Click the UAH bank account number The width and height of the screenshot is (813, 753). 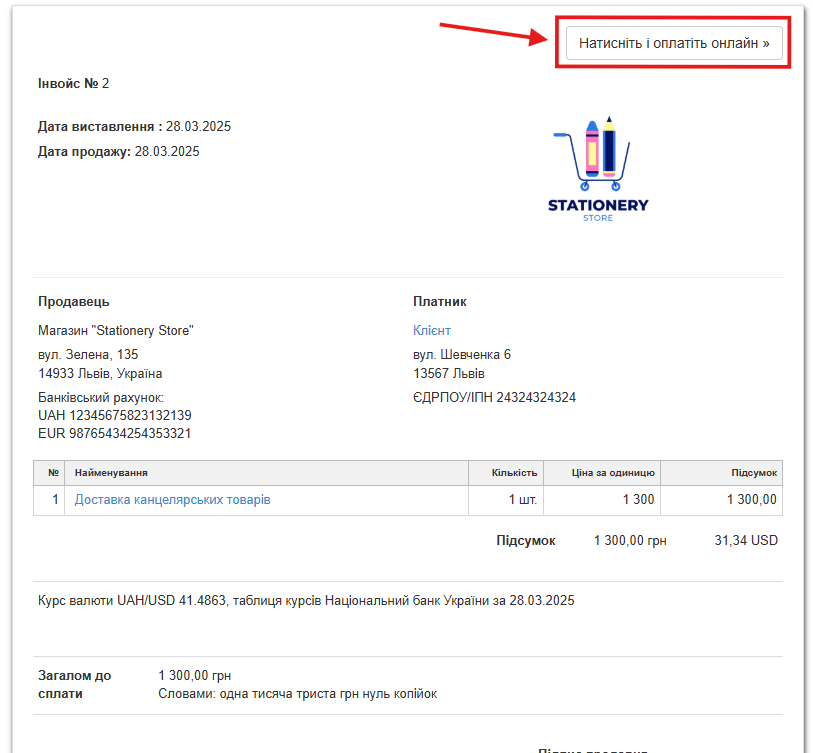click(114, 415)
